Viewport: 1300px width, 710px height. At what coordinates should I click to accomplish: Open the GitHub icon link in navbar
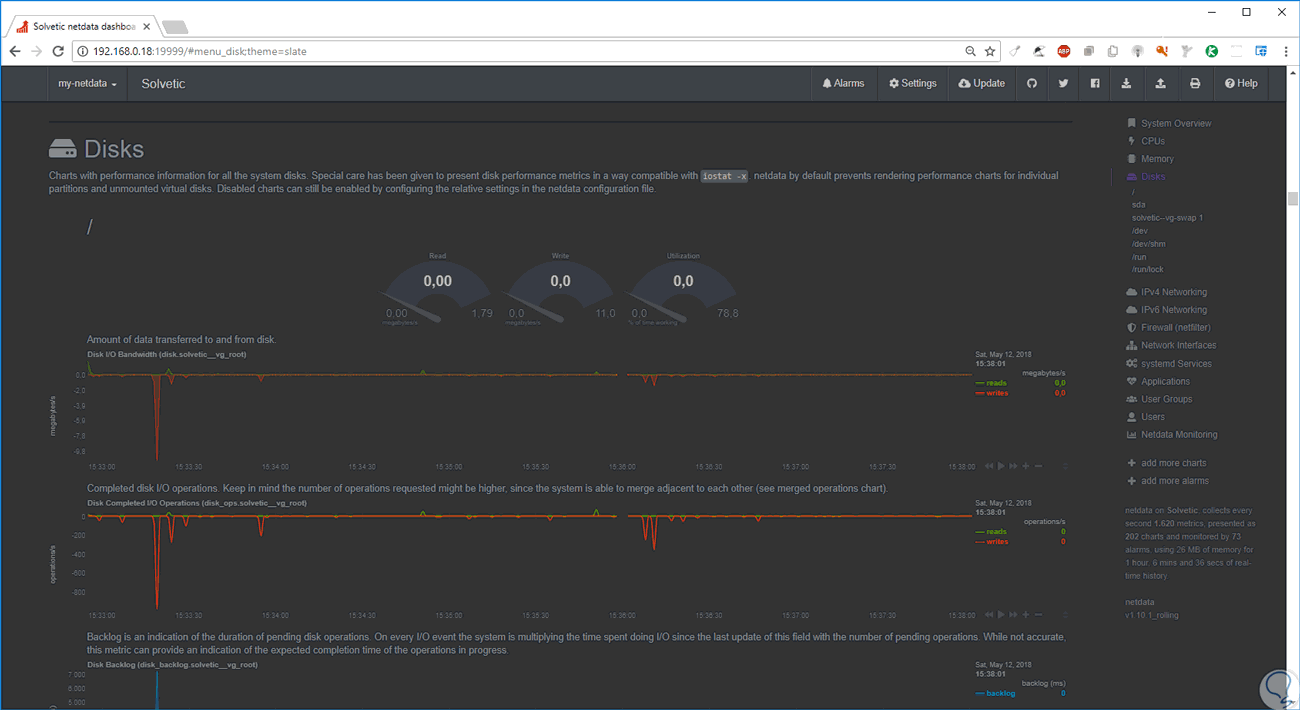tap(1032, 84)
